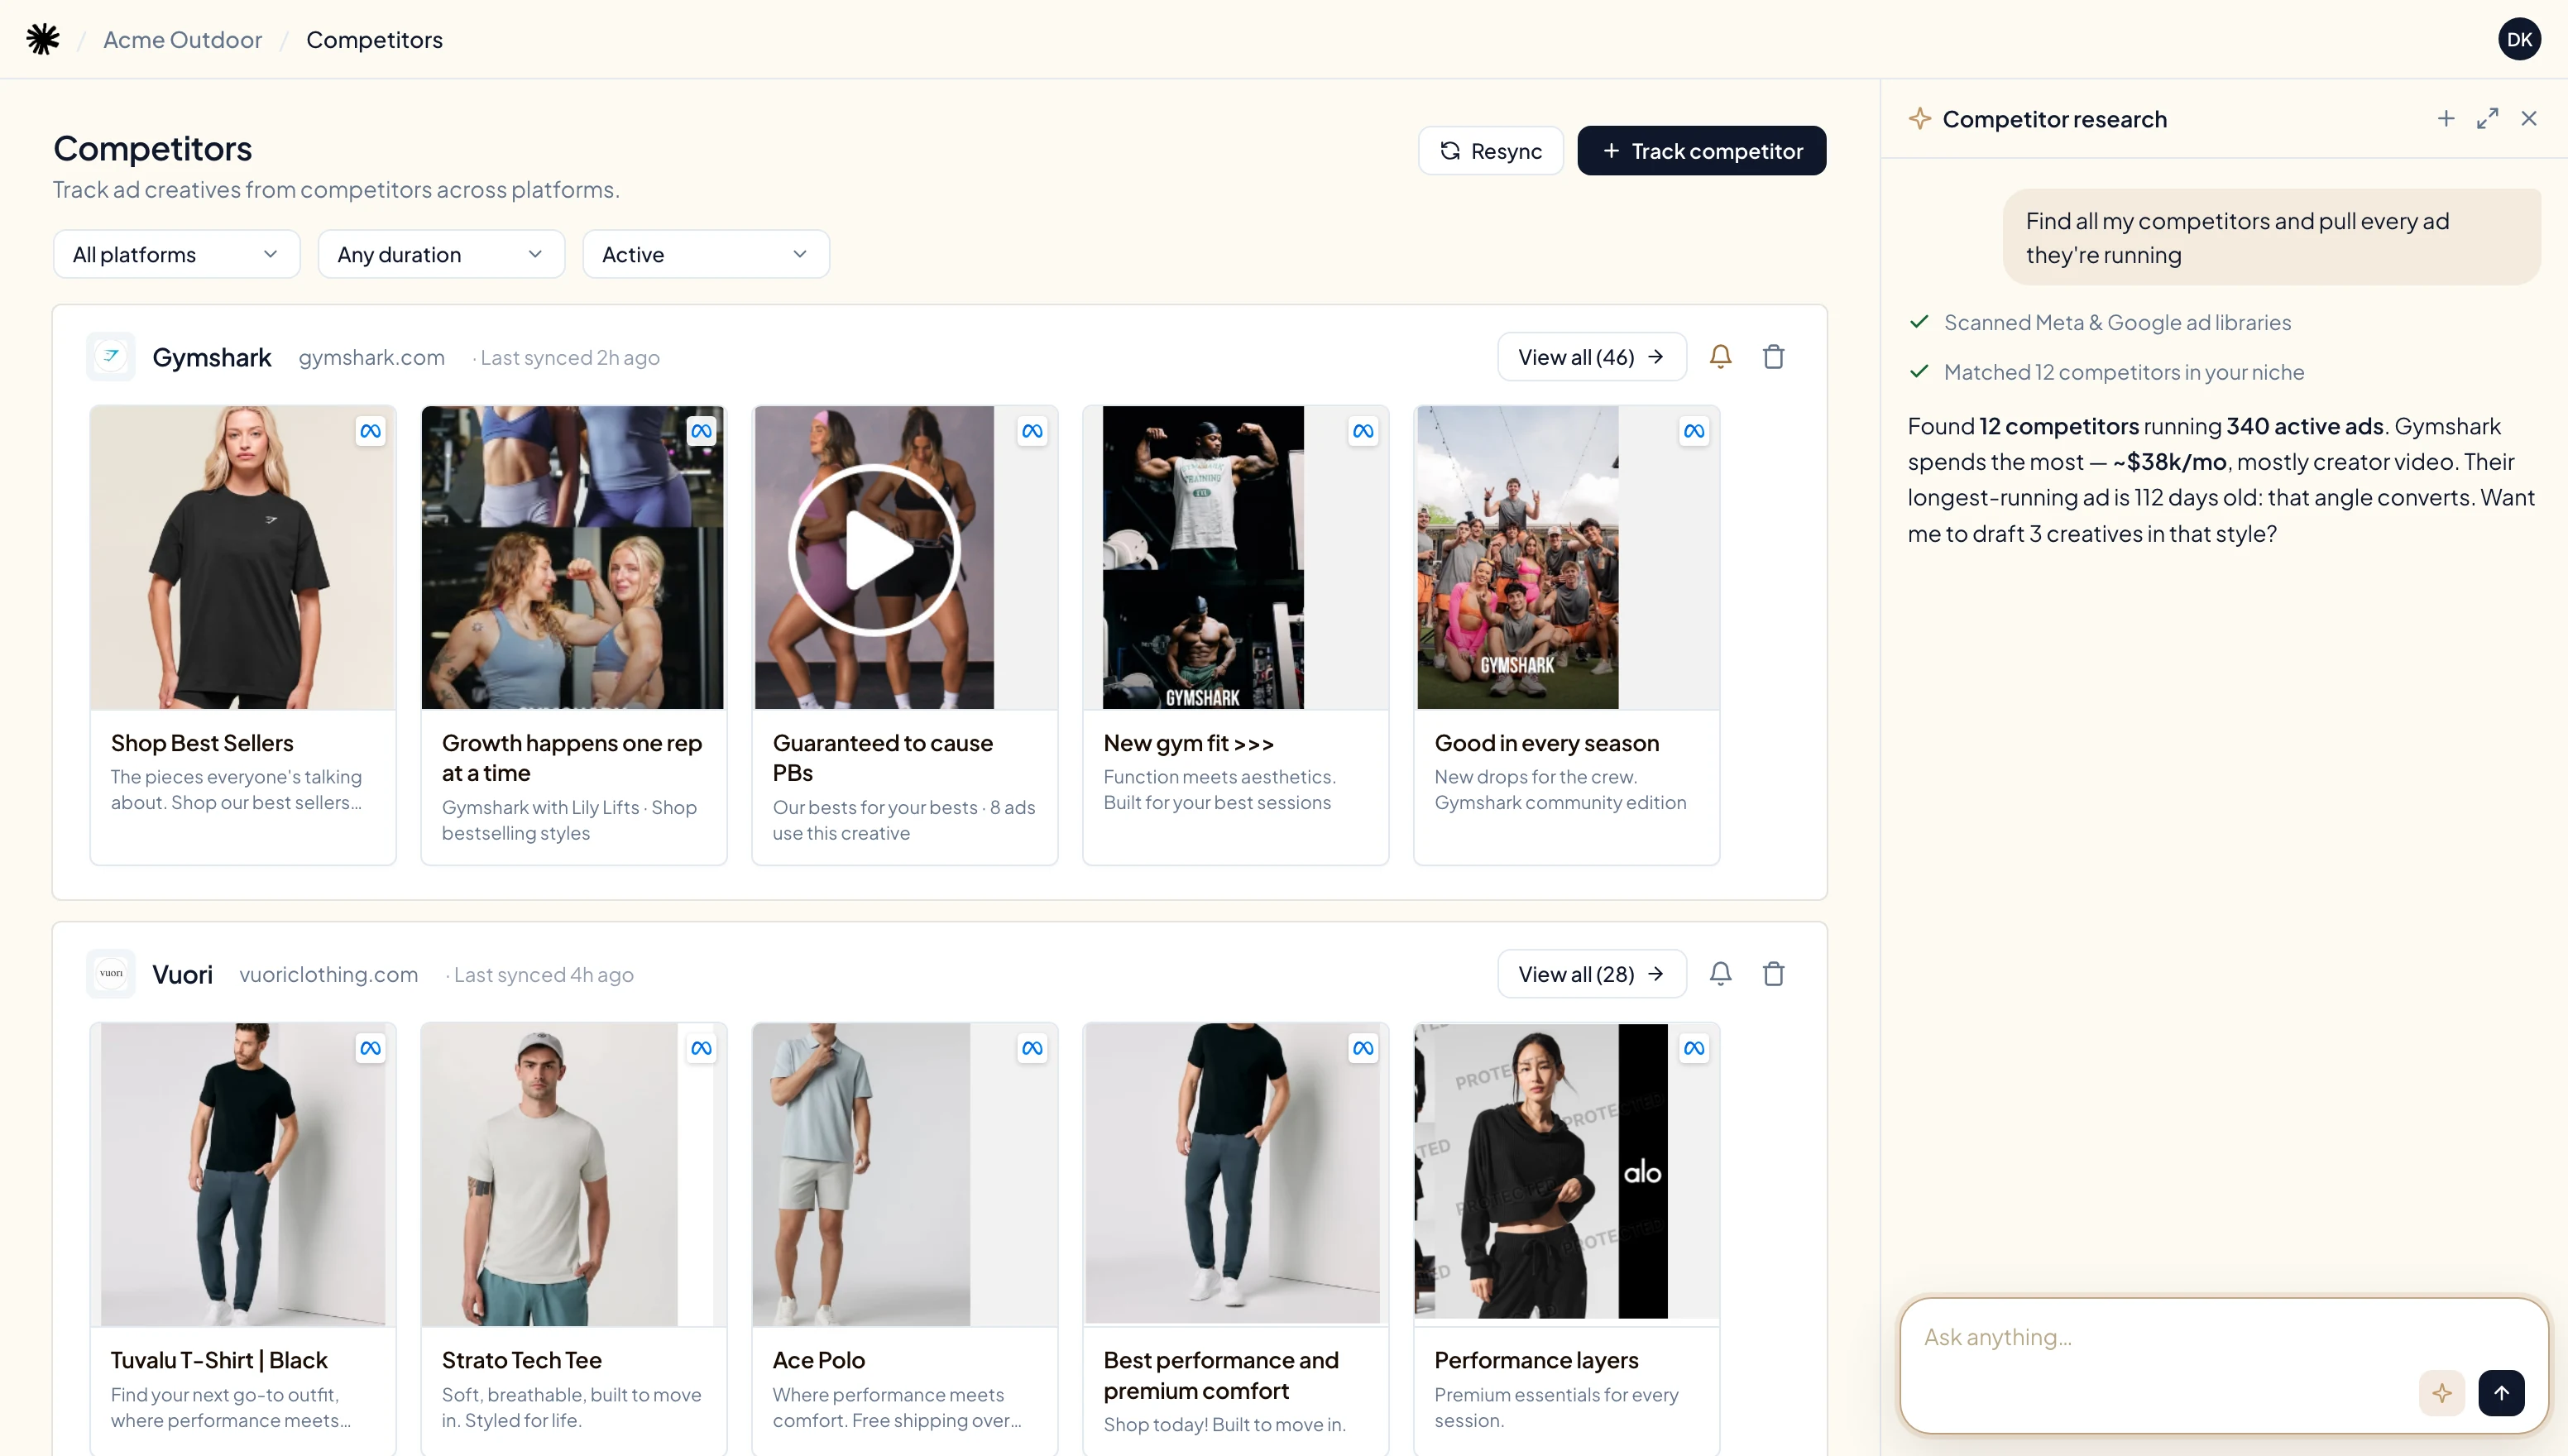Image resolution: width=2568 pixels, height=1456 pixels.
Task: Open the Active status dropdown
Action: click(x=705, y=254)
